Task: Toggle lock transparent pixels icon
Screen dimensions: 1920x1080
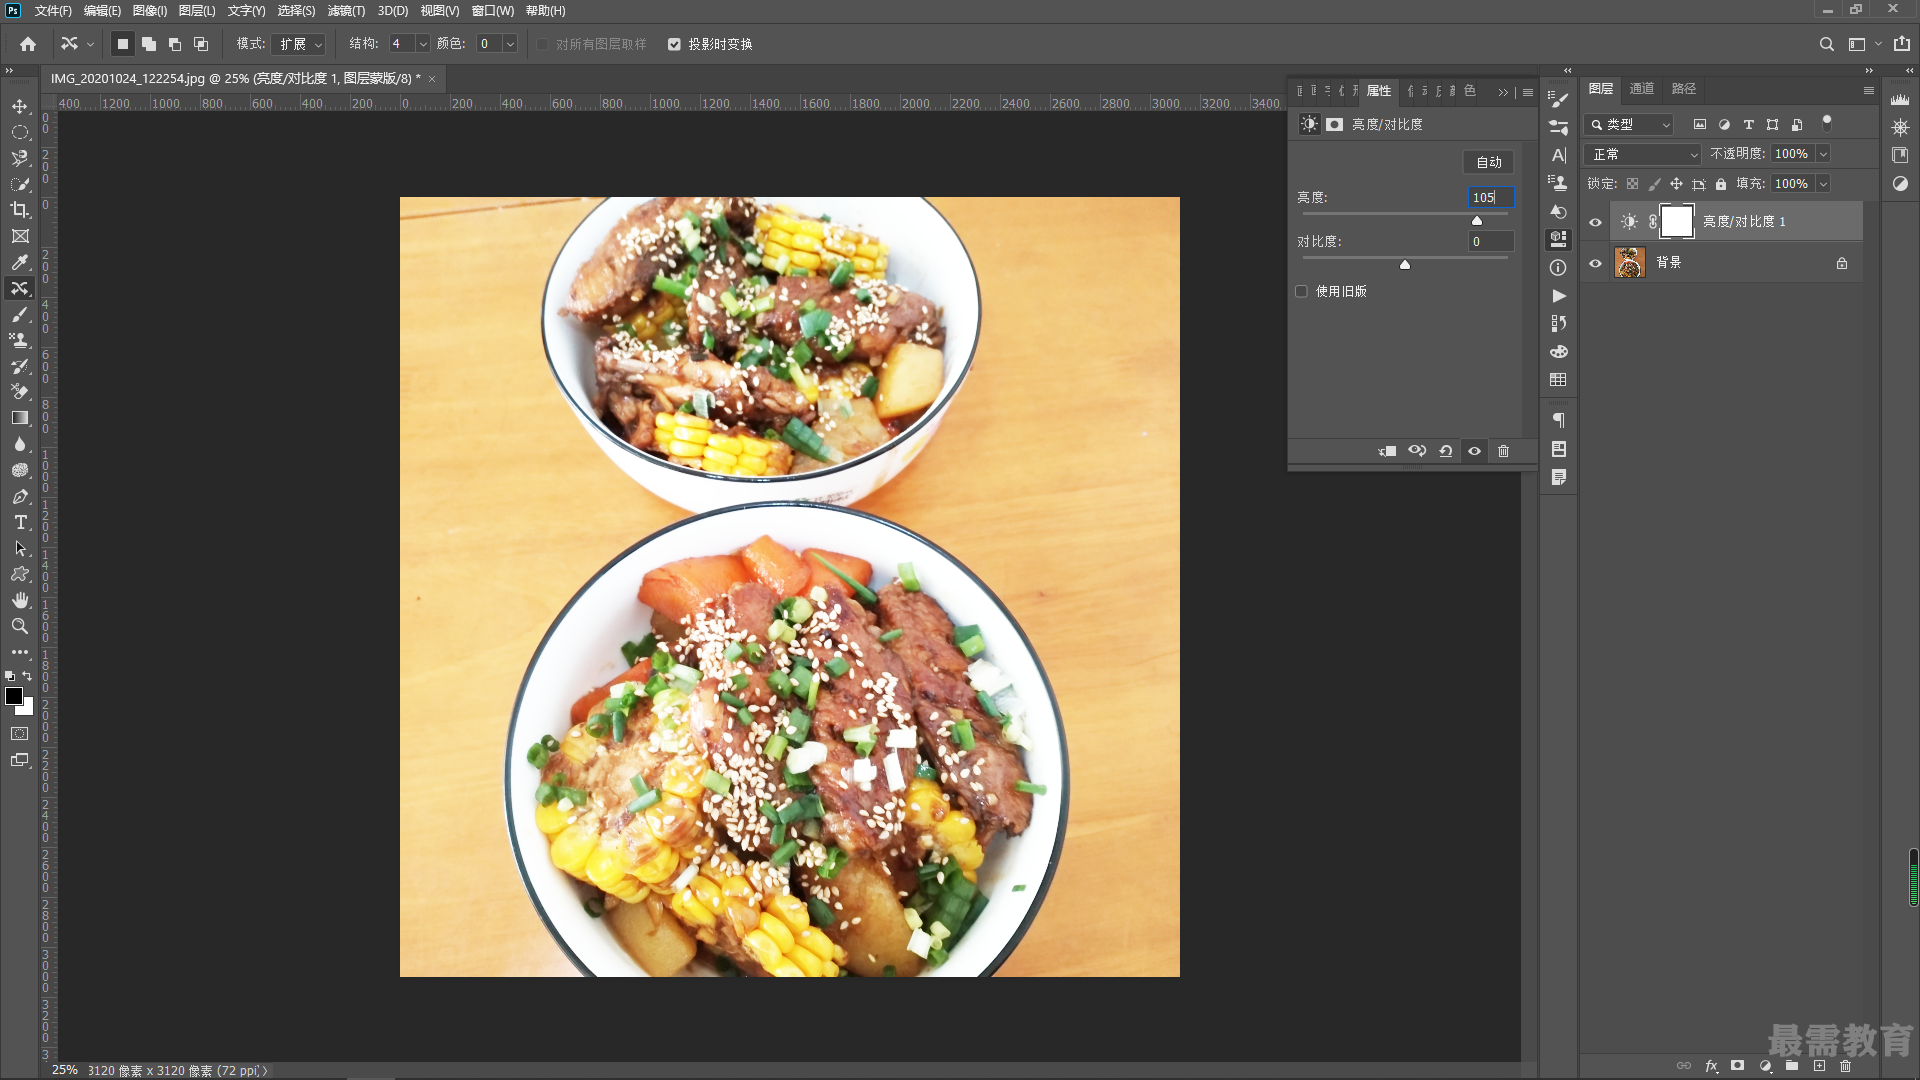Action: (x=1632, y=184)
